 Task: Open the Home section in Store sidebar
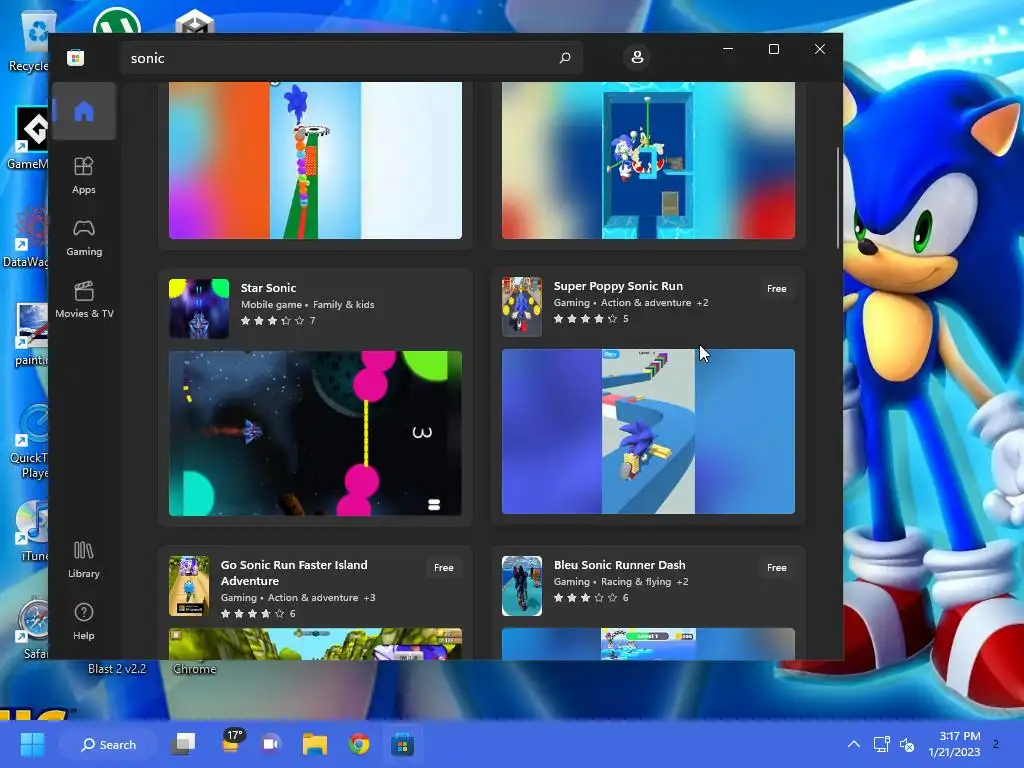(x=84, y=111)
